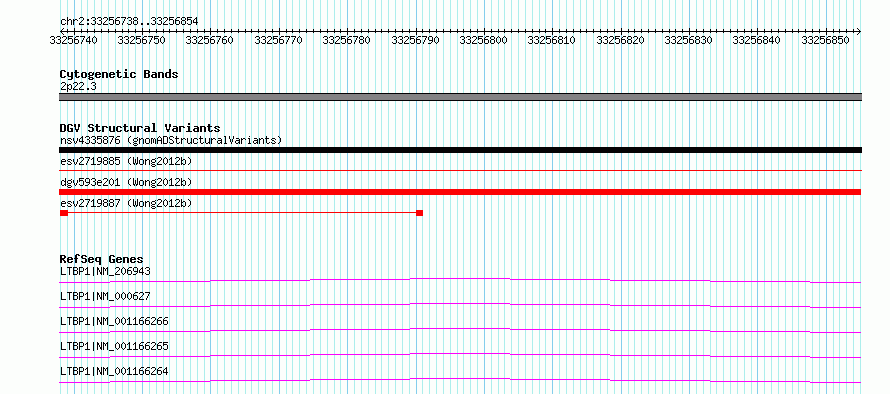
Task: Click the chr2:33256738..33256854 region label
Action: point(129,21)
